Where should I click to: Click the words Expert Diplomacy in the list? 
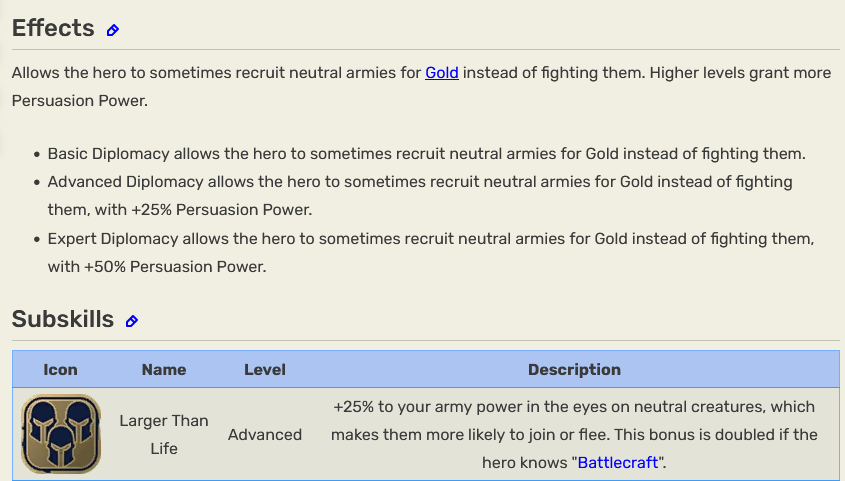coord(113,239)
